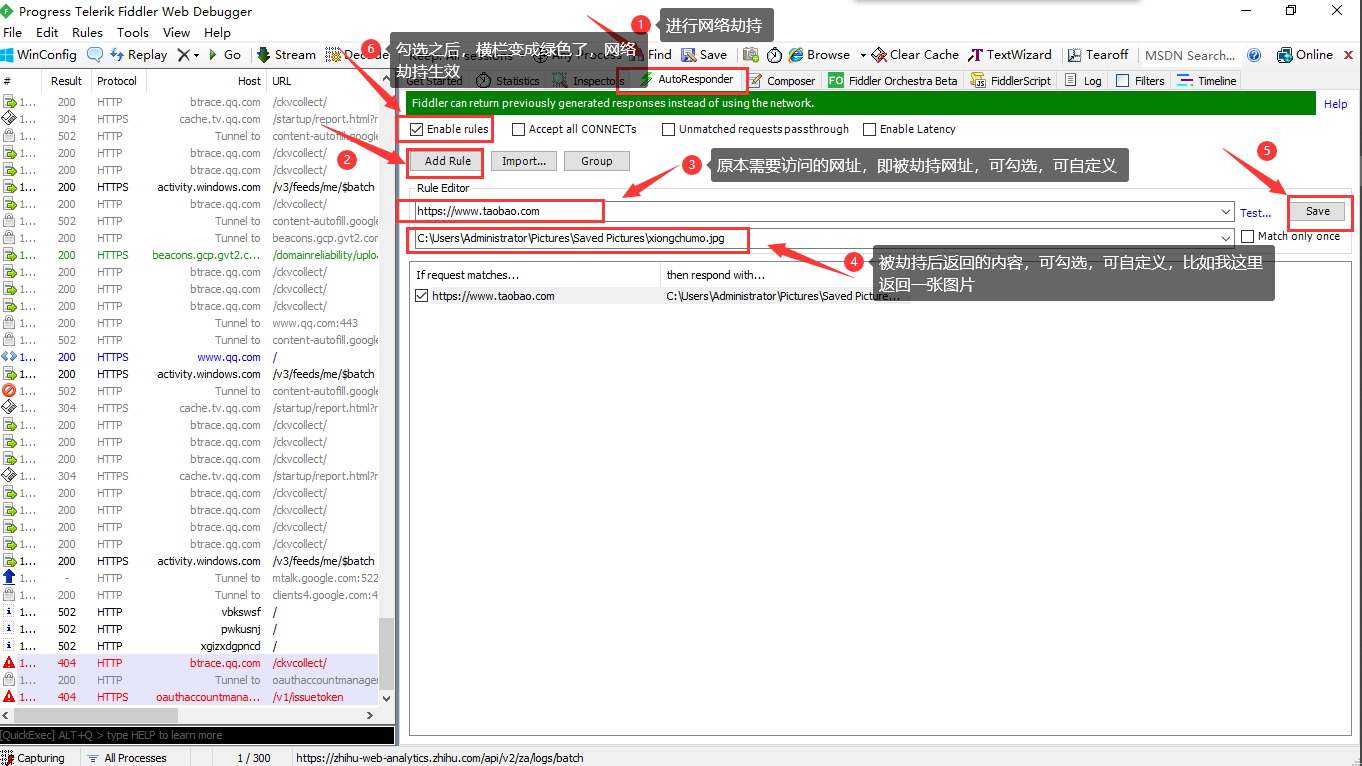Click the QuickExec command box
1362x766 pixels.
pyautogui.click(x=197, y=735)
